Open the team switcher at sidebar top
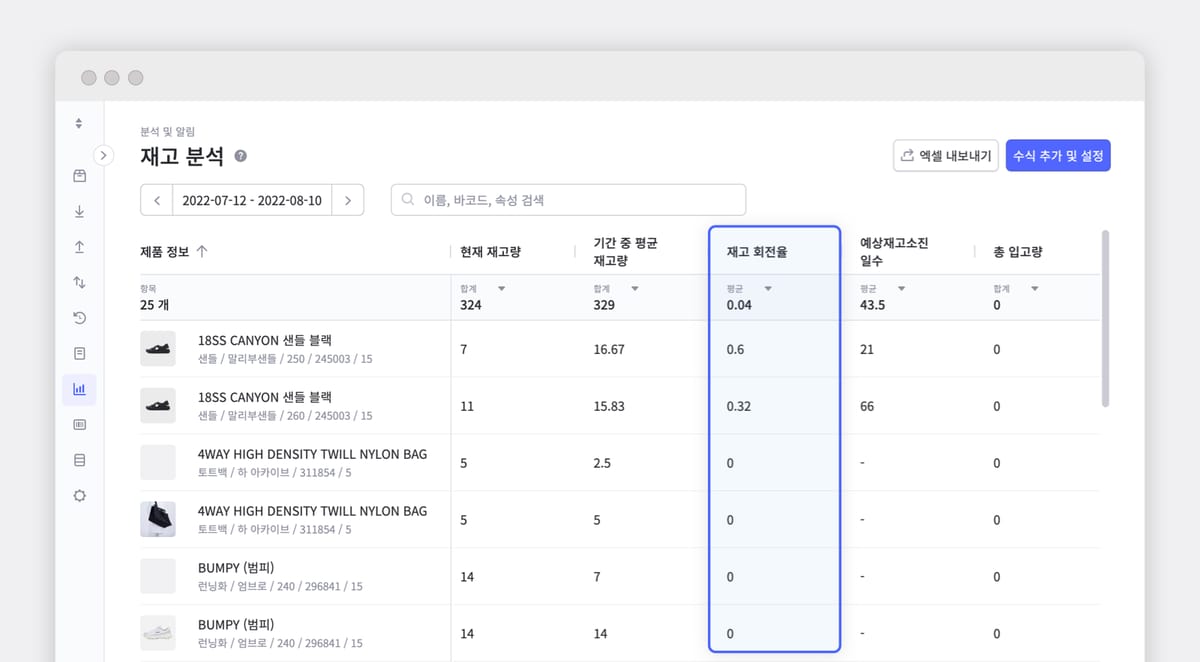The image size is (1200, 662). click(79, 124)
